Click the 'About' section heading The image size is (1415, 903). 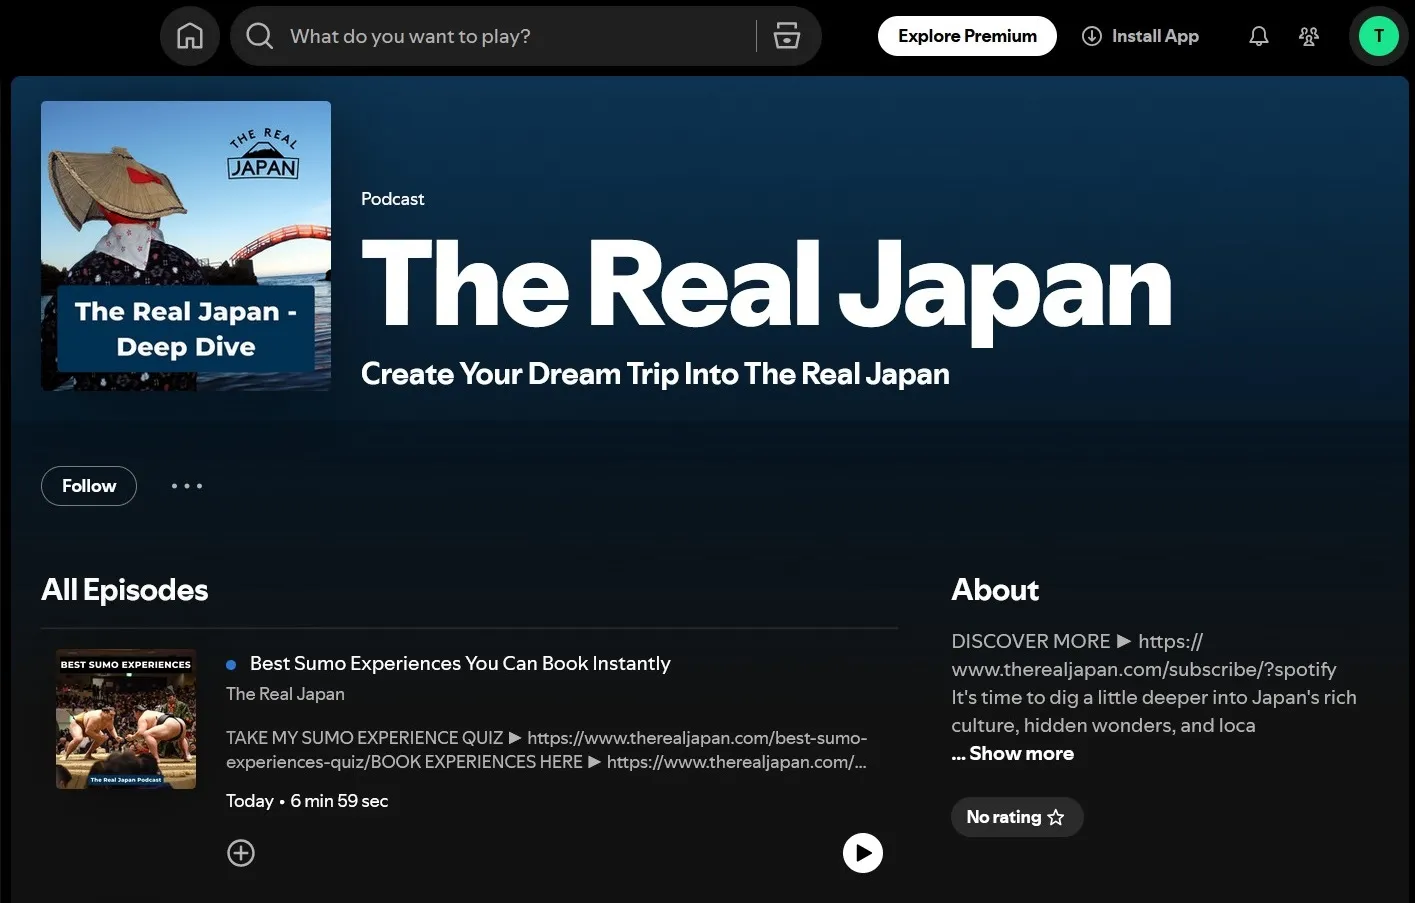pos(995,590)
